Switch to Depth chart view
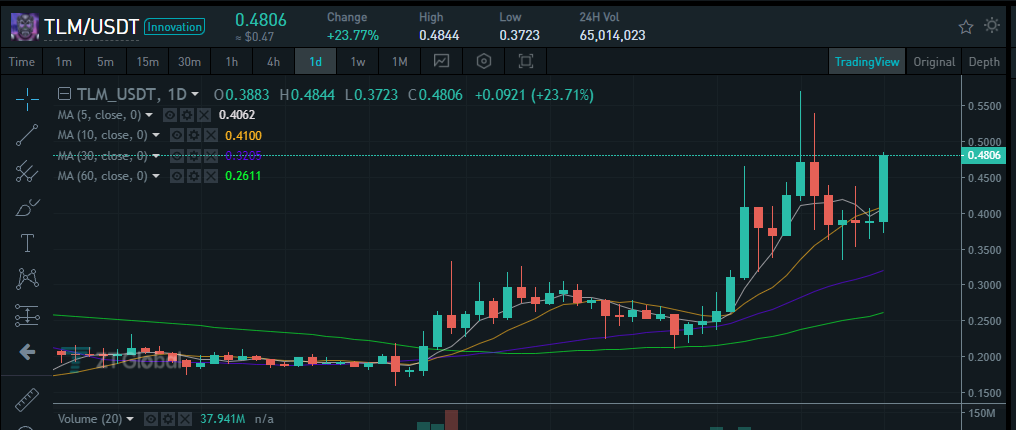The image size is (1016, 430). click(984, 62)
